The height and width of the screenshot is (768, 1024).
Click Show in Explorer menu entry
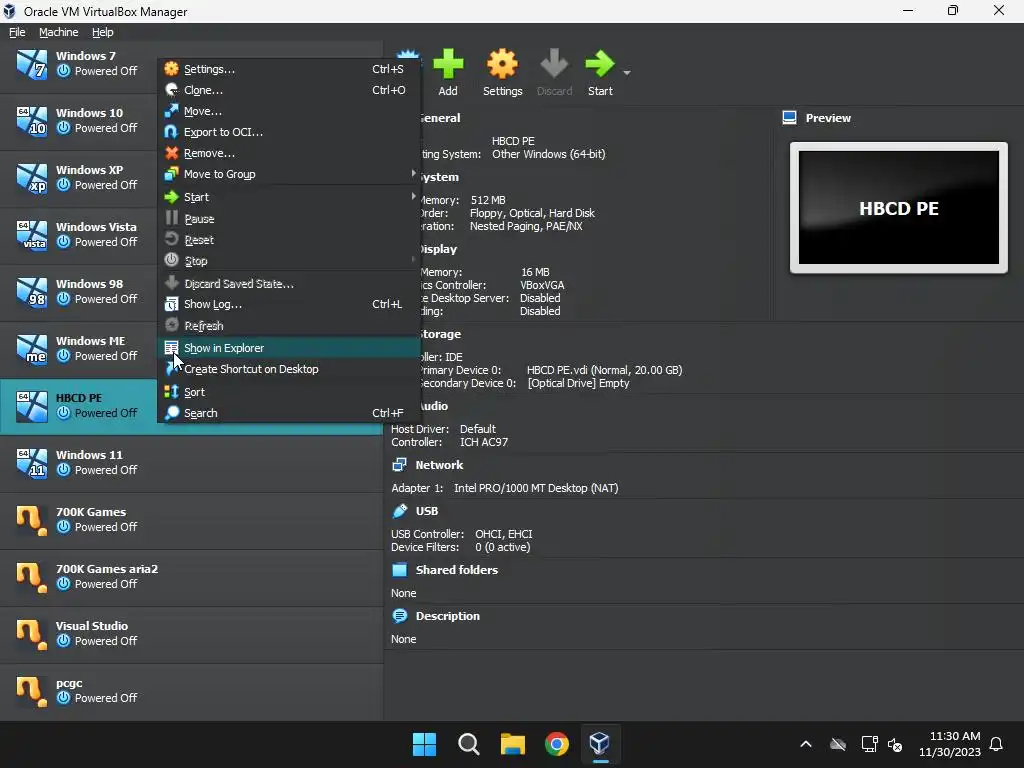point(287,348)
